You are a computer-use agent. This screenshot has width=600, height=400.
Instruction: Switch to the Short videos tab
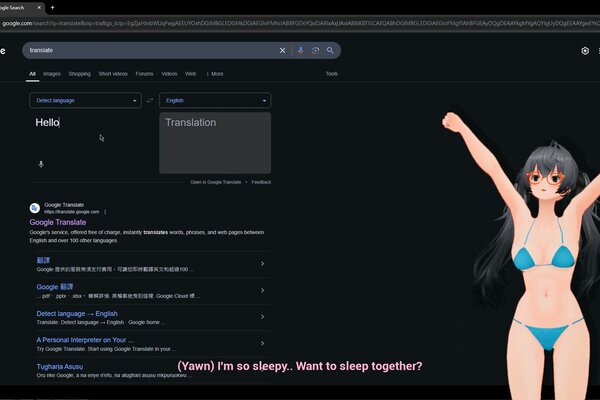click(113, 74)
